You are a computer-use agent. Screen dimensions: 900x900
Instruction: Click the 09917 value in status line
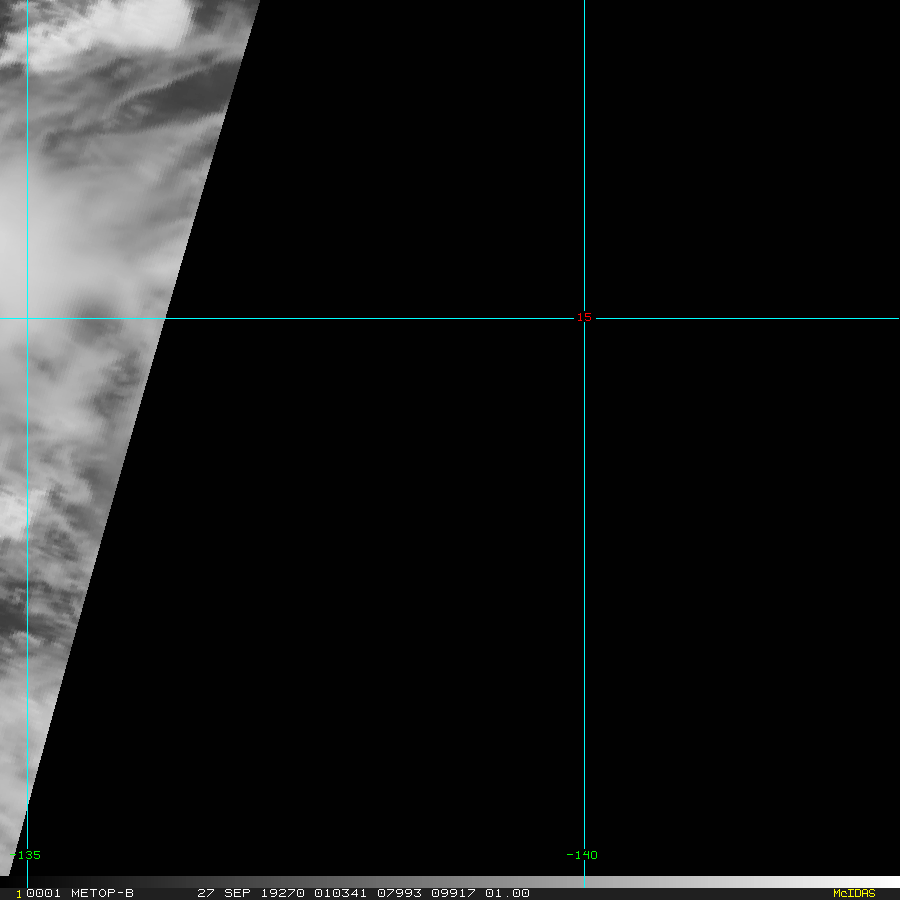click(x=453, y=893)
